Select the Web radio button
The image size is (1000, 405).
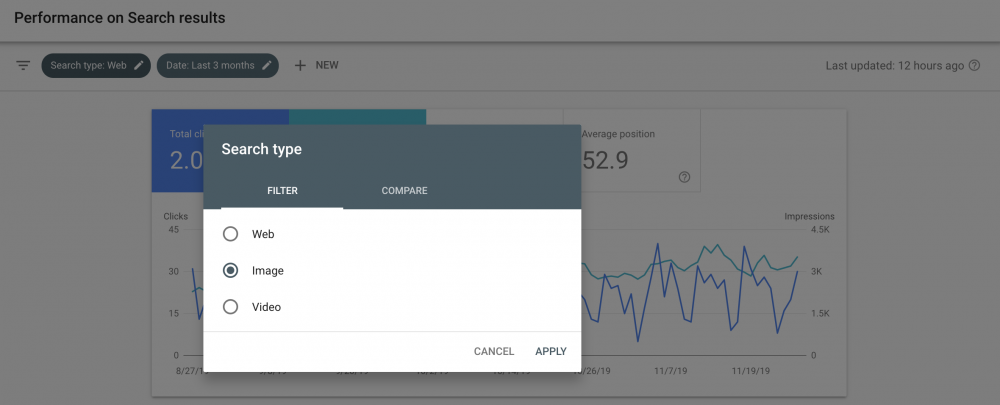(231, 234)
